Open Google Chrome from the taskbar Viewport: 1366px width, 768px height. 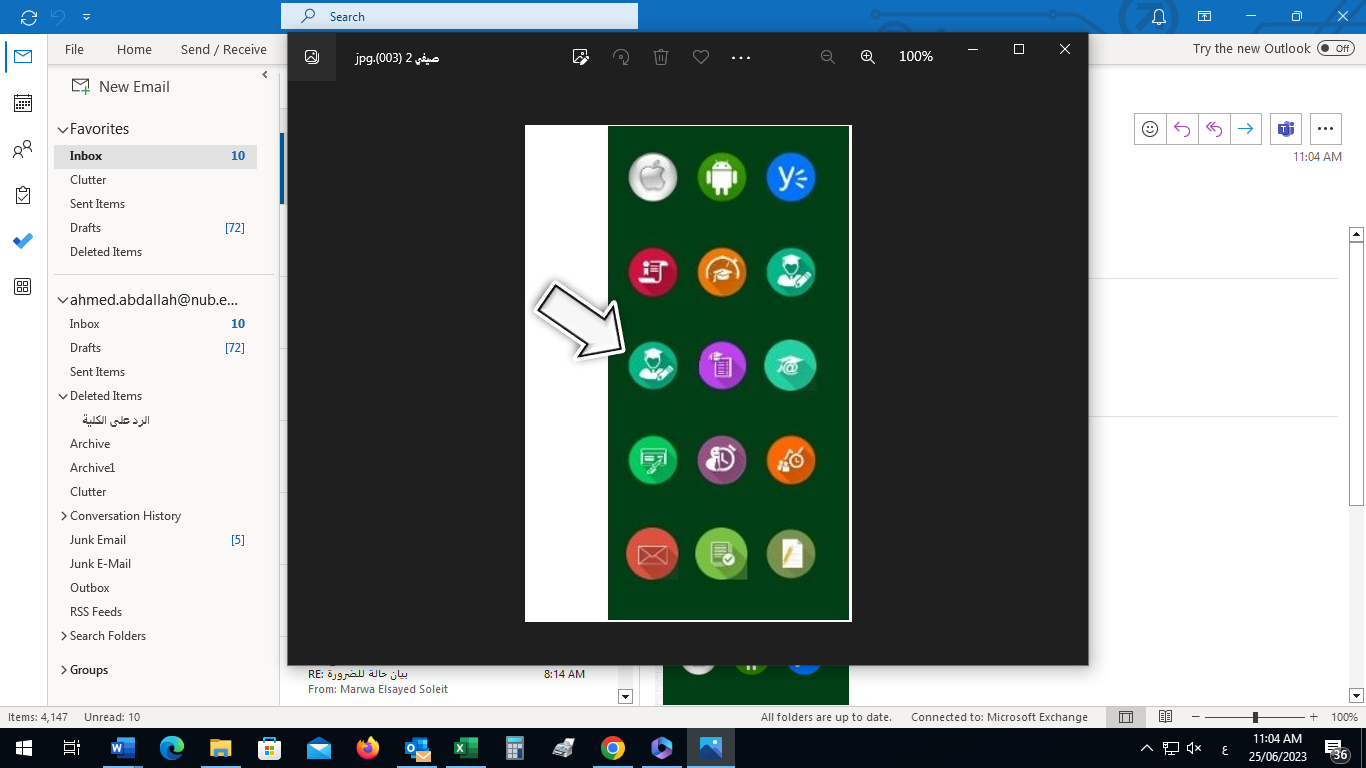(x=613, y=748)
